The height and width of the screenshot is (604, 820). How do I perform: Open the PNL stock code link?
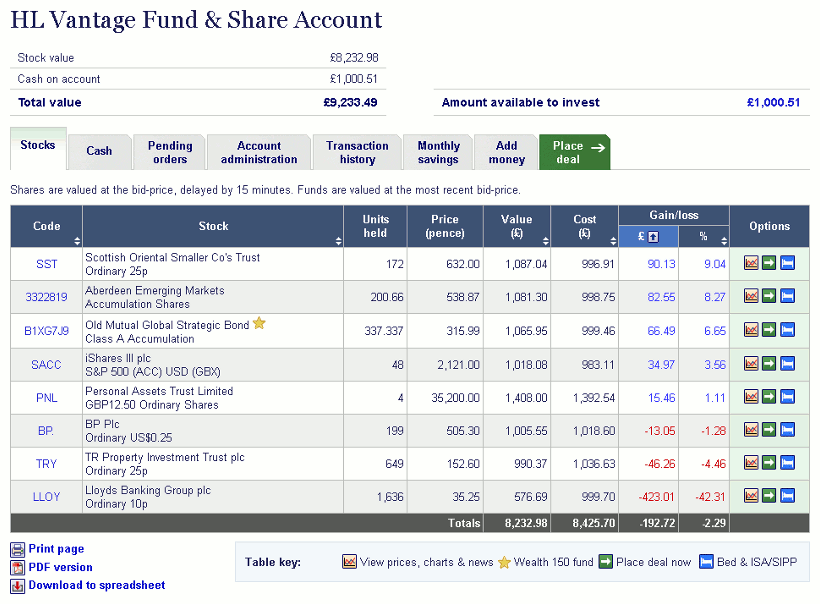coord(47,398)
